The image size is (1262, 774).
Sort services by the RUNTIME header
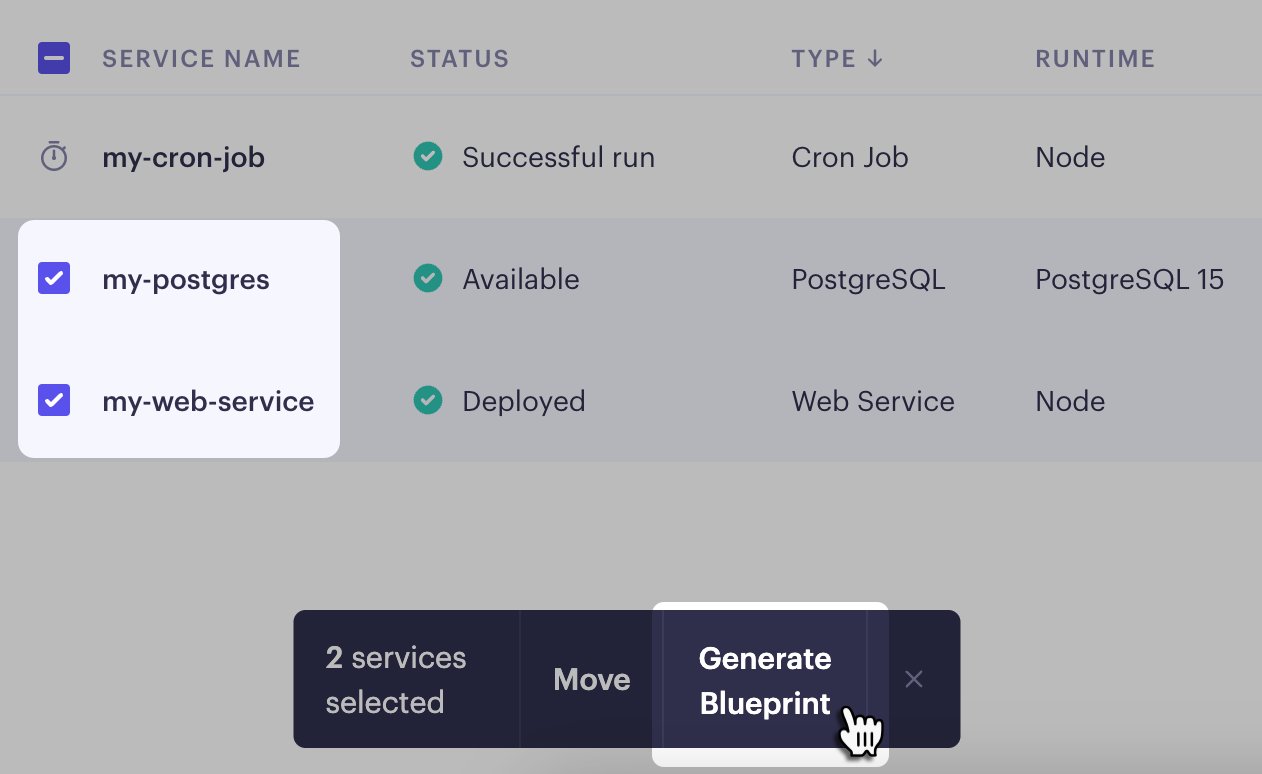[1095, 58]
